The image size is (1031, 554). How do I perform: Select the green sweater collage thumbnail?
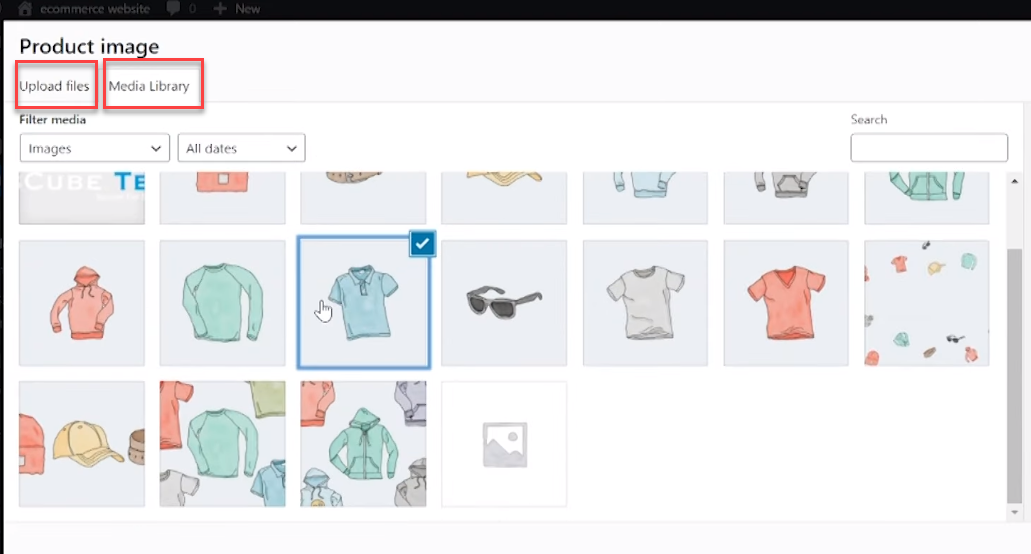tap(222, 444)
